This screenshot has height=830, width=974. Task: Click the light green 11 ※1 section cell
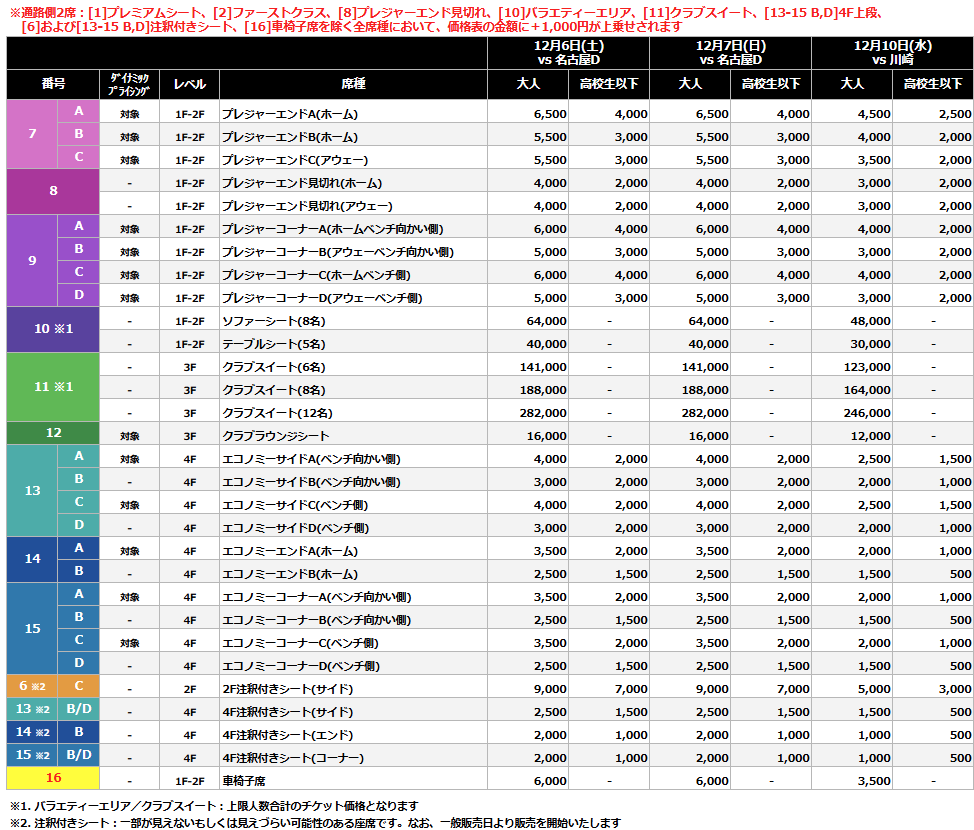[53, 386]
